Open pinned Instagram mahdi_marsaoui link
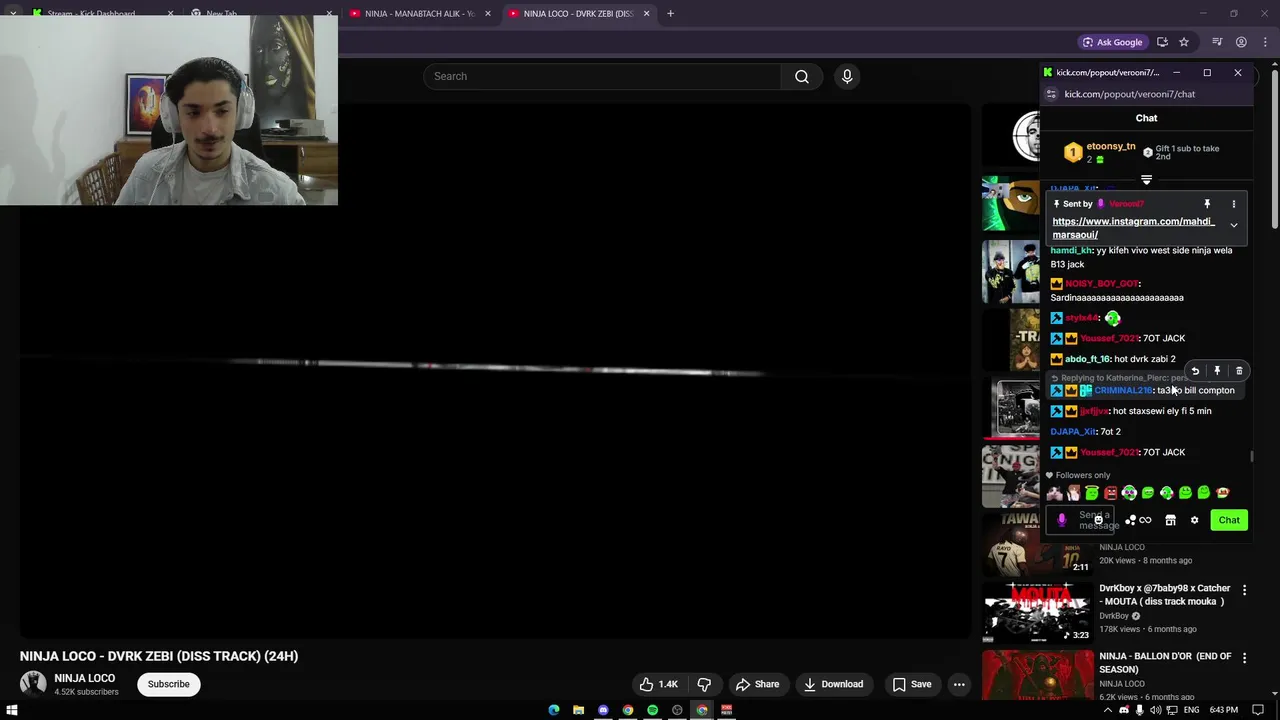Image resolution: width=1280 pixels, height=720 pixels. click(x=1133, y=228)
